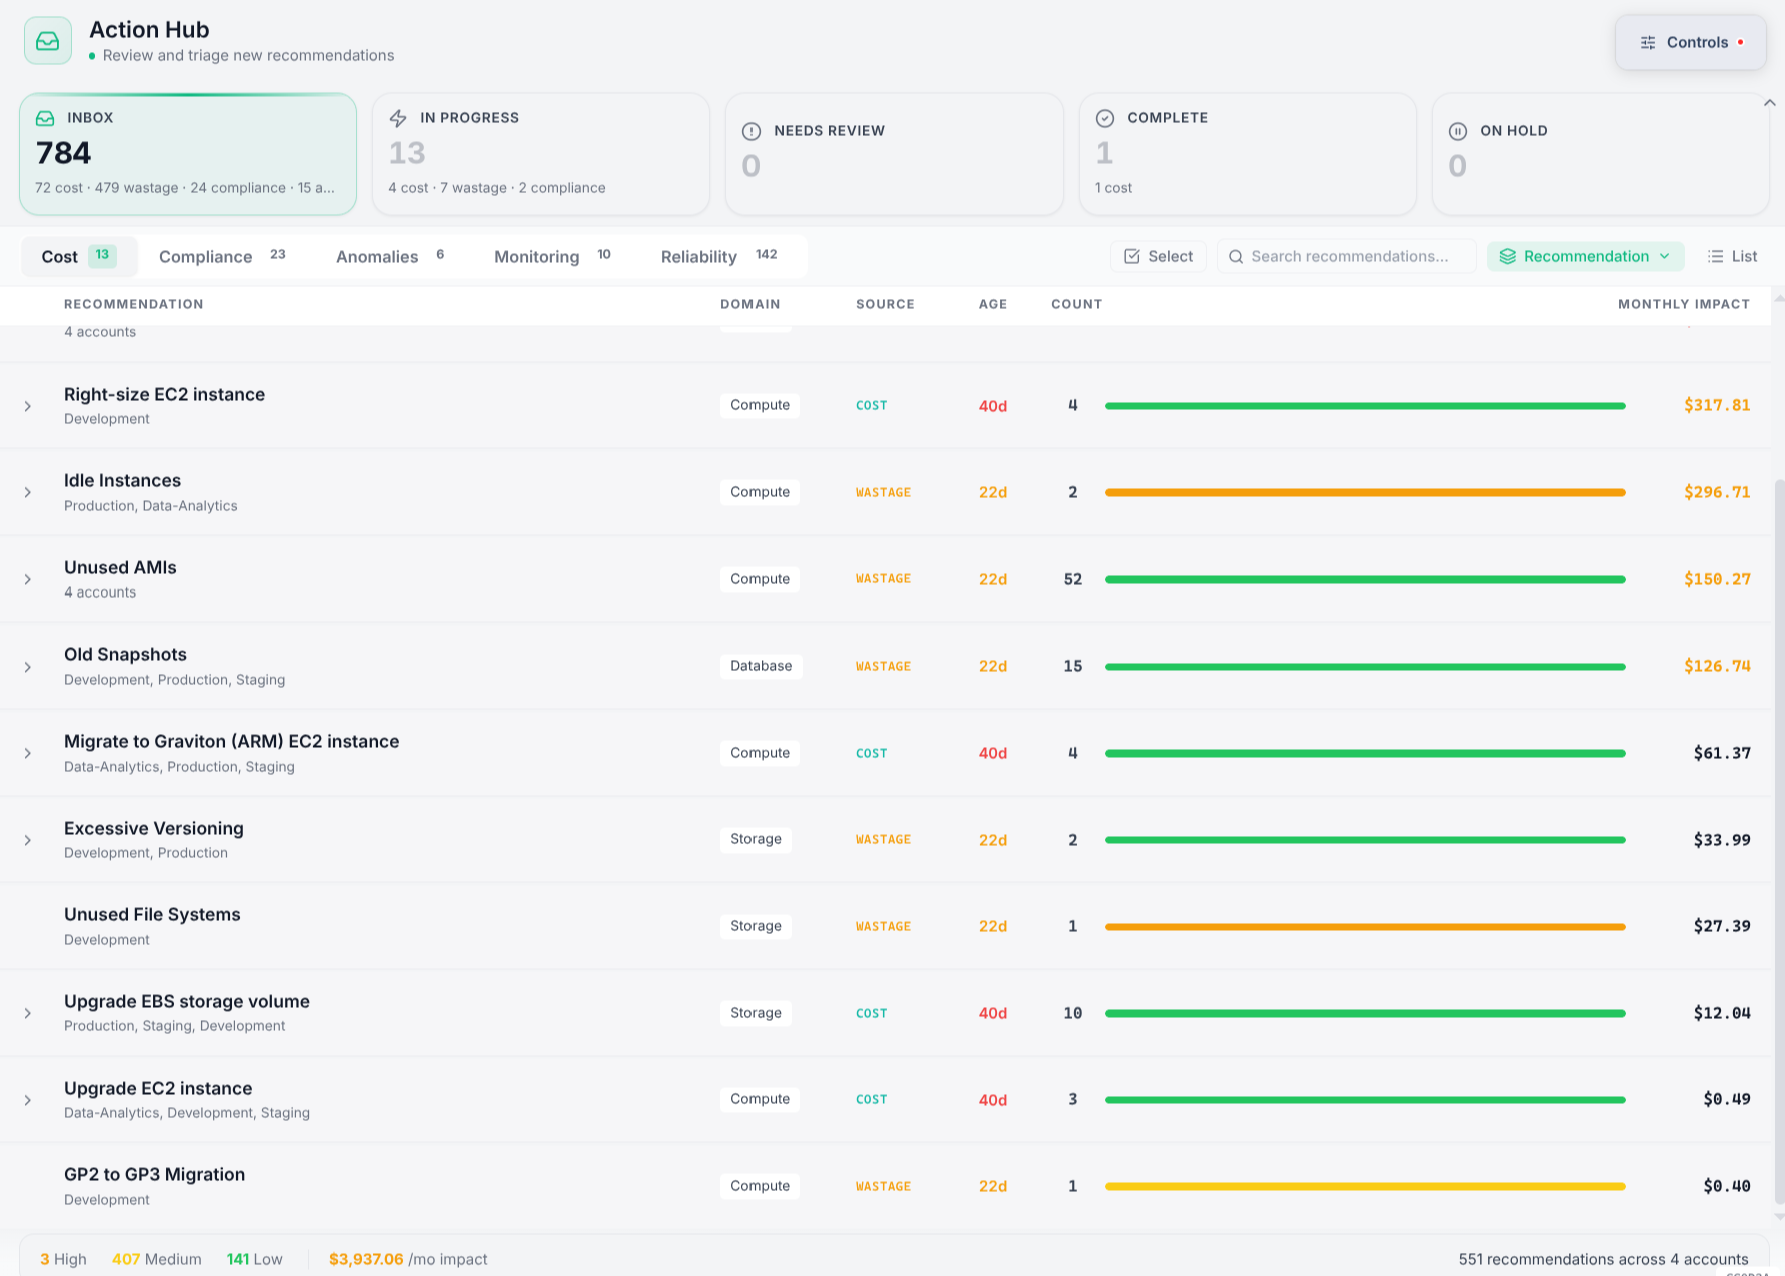
Task: Switch to the Reliability tab
Action: pyautogui.click(x=719, y=256)
